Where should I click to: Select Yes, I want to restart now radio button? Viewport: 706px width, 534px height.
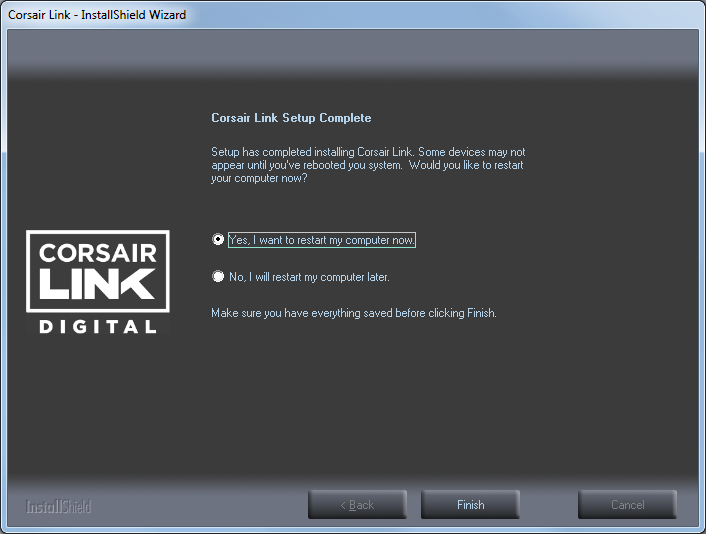(218, 240)
